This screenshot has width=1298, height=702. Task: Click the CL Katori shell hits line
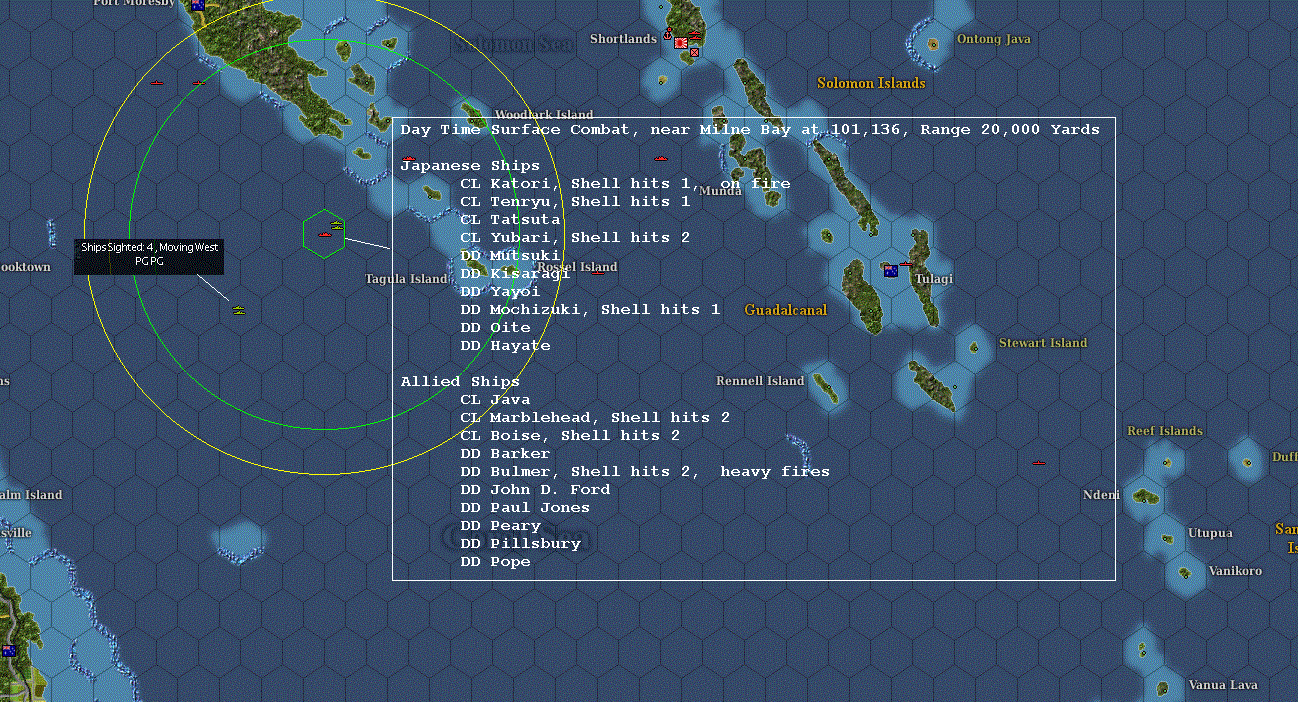[x=625, y=184]
